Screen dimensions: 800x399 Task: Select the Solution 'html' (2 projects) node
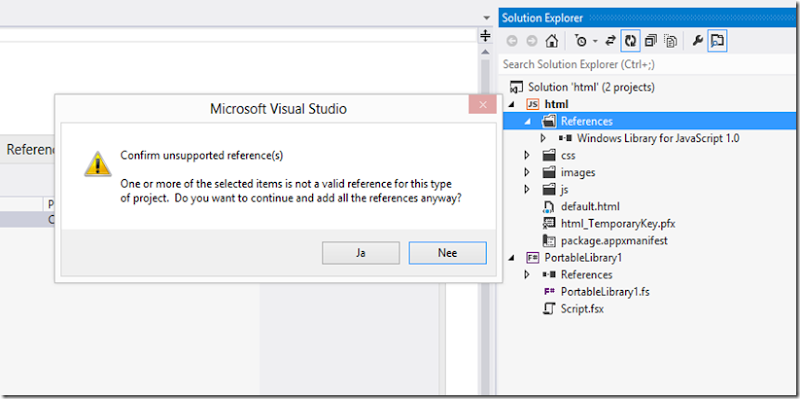[x=591, y=87]
